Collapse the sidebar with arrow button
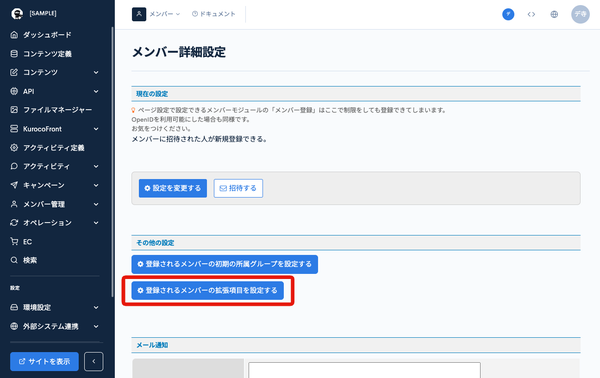 [94, 361]
